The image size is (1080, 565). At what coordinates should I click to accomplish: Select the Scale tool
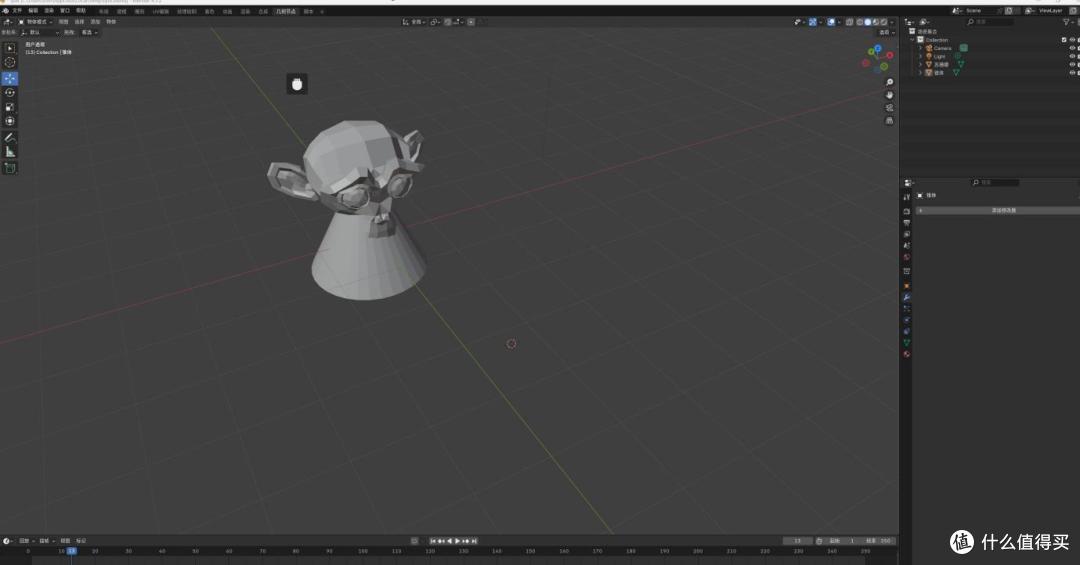[x=10, y=107]
